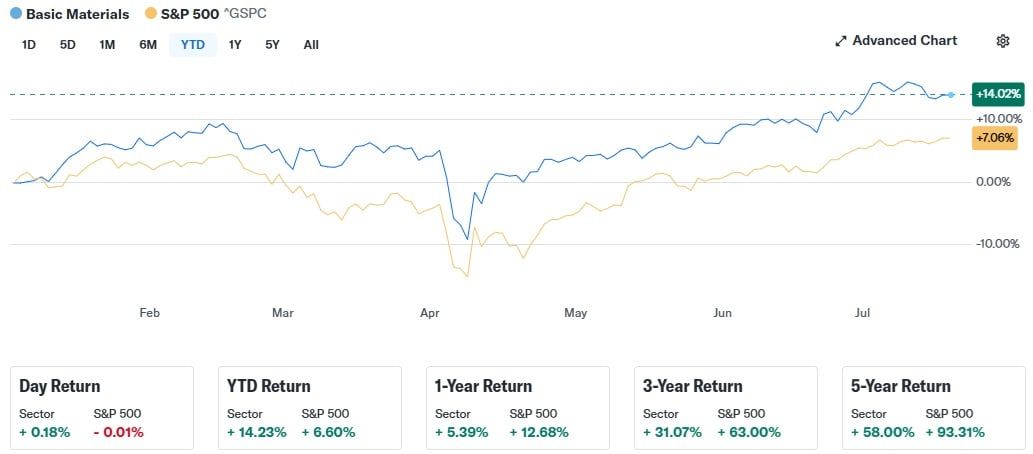The width and height of the screenshot is (1033, 454).
Task: Click the +7.06% S&P 500 price tag
Action: click(x=994, y=138)
